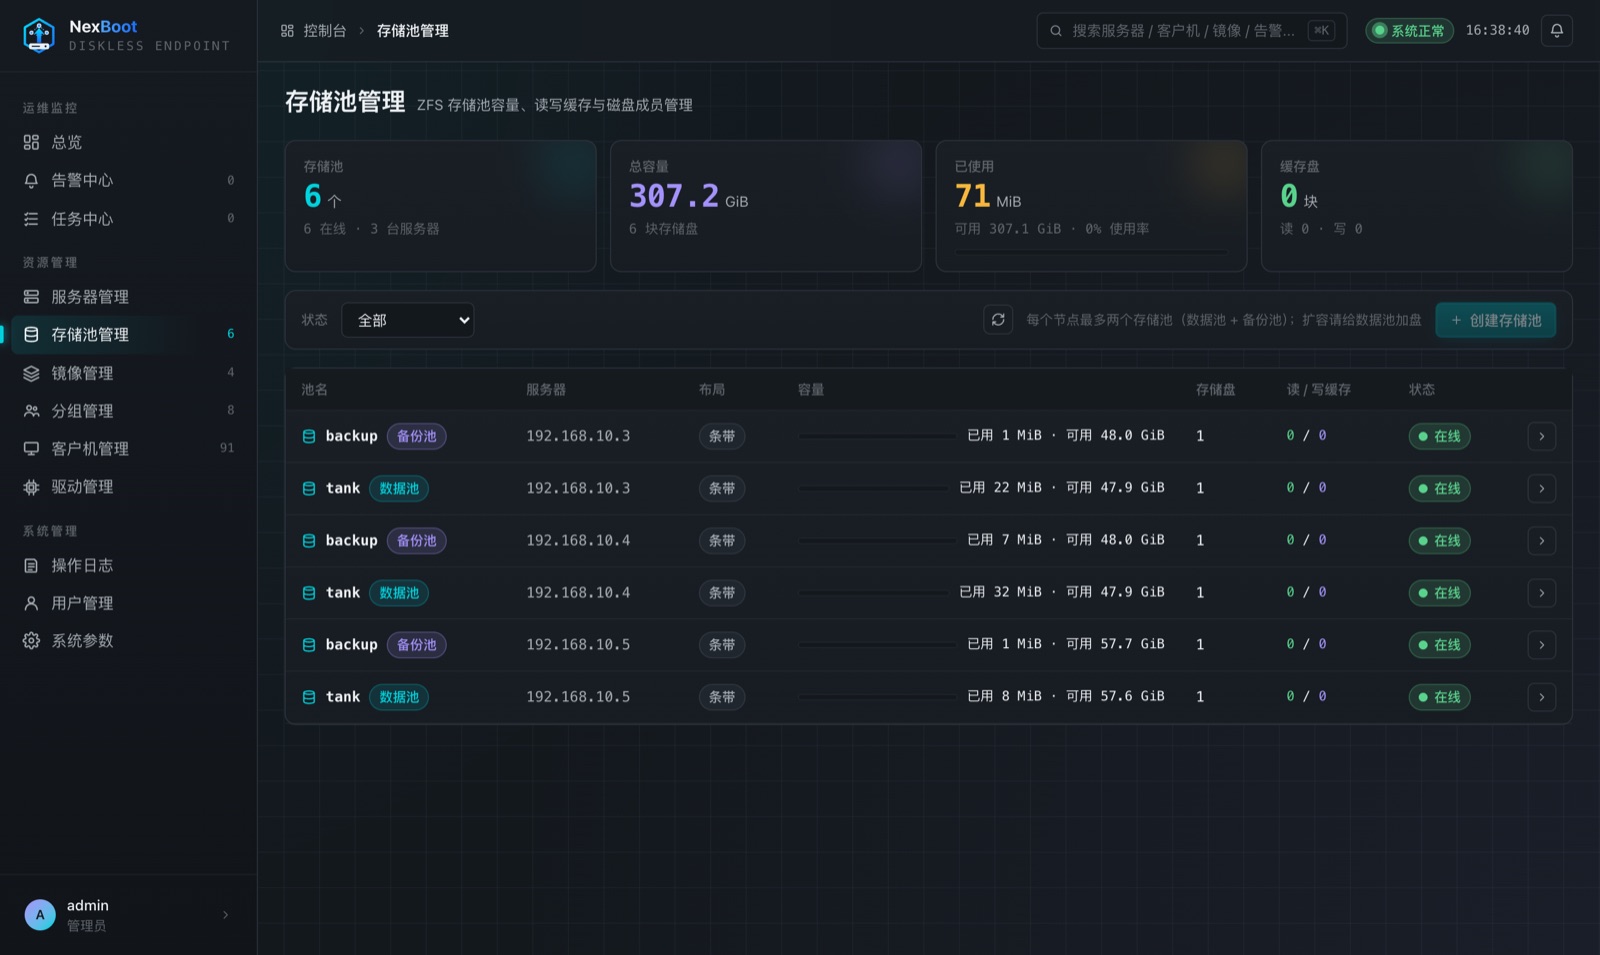Click the refresh pool list icon
The image size is (1600, 955).
pos(998,320)
